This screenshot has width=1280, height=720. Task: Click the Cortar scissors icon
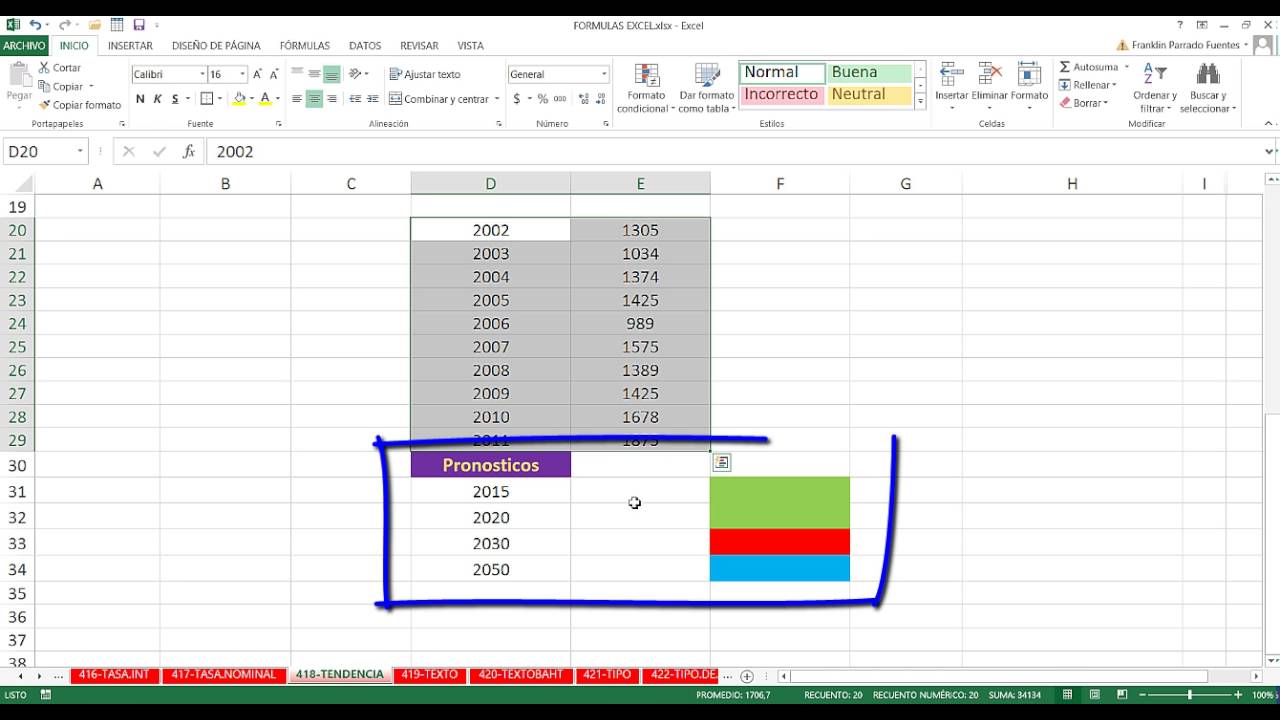[44, 68]
